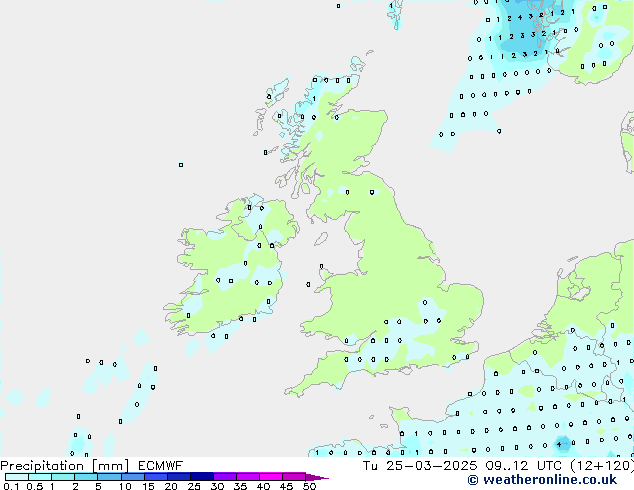Select the 30–35 mm purple legend swatch

click(224, 477)
